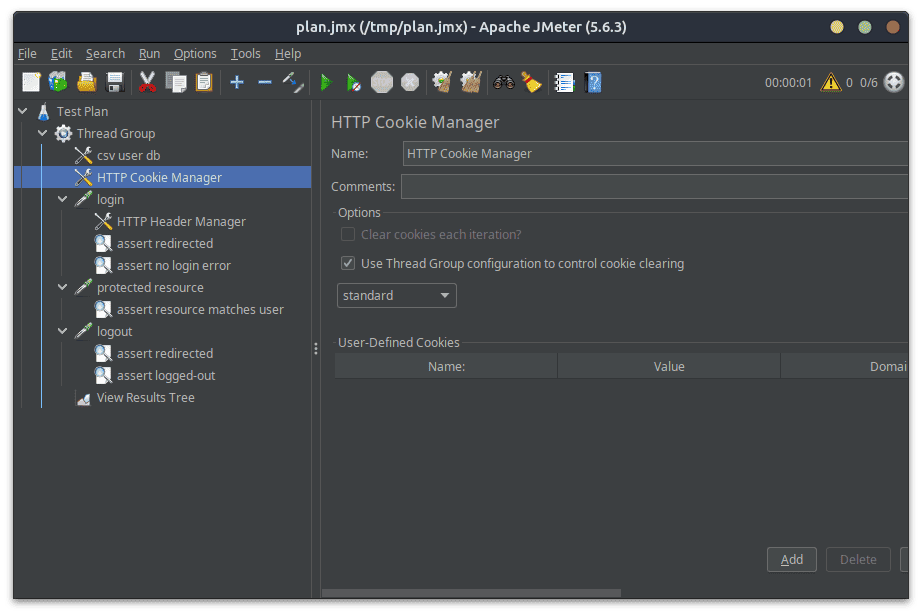Collapse the Thread Group tree node
Viewport: 922px width, 615px height.
[x=43, y=134]
